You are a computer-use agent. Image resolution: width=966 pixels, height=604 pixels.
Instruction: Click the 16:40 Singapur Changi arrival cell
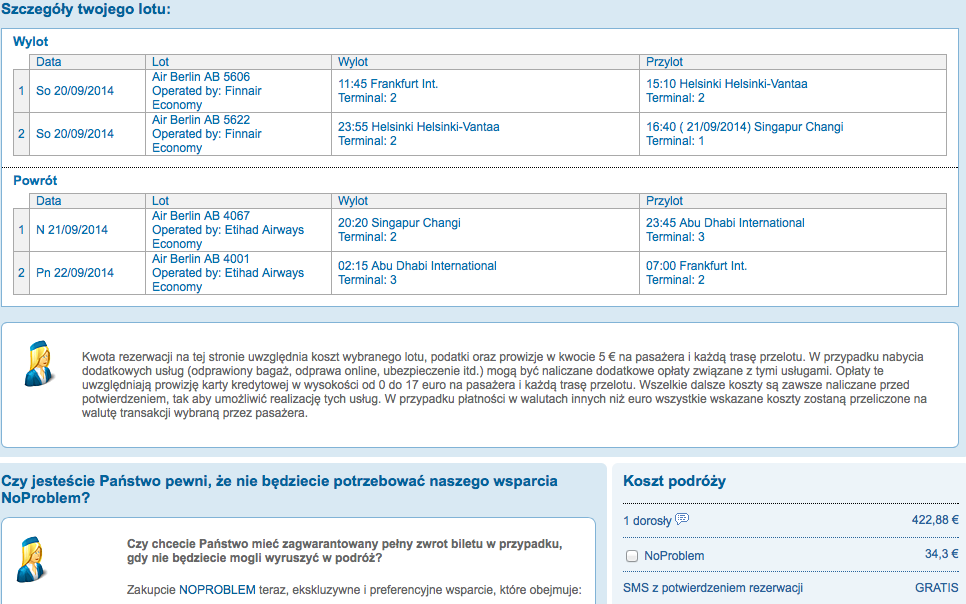(793, 134)
